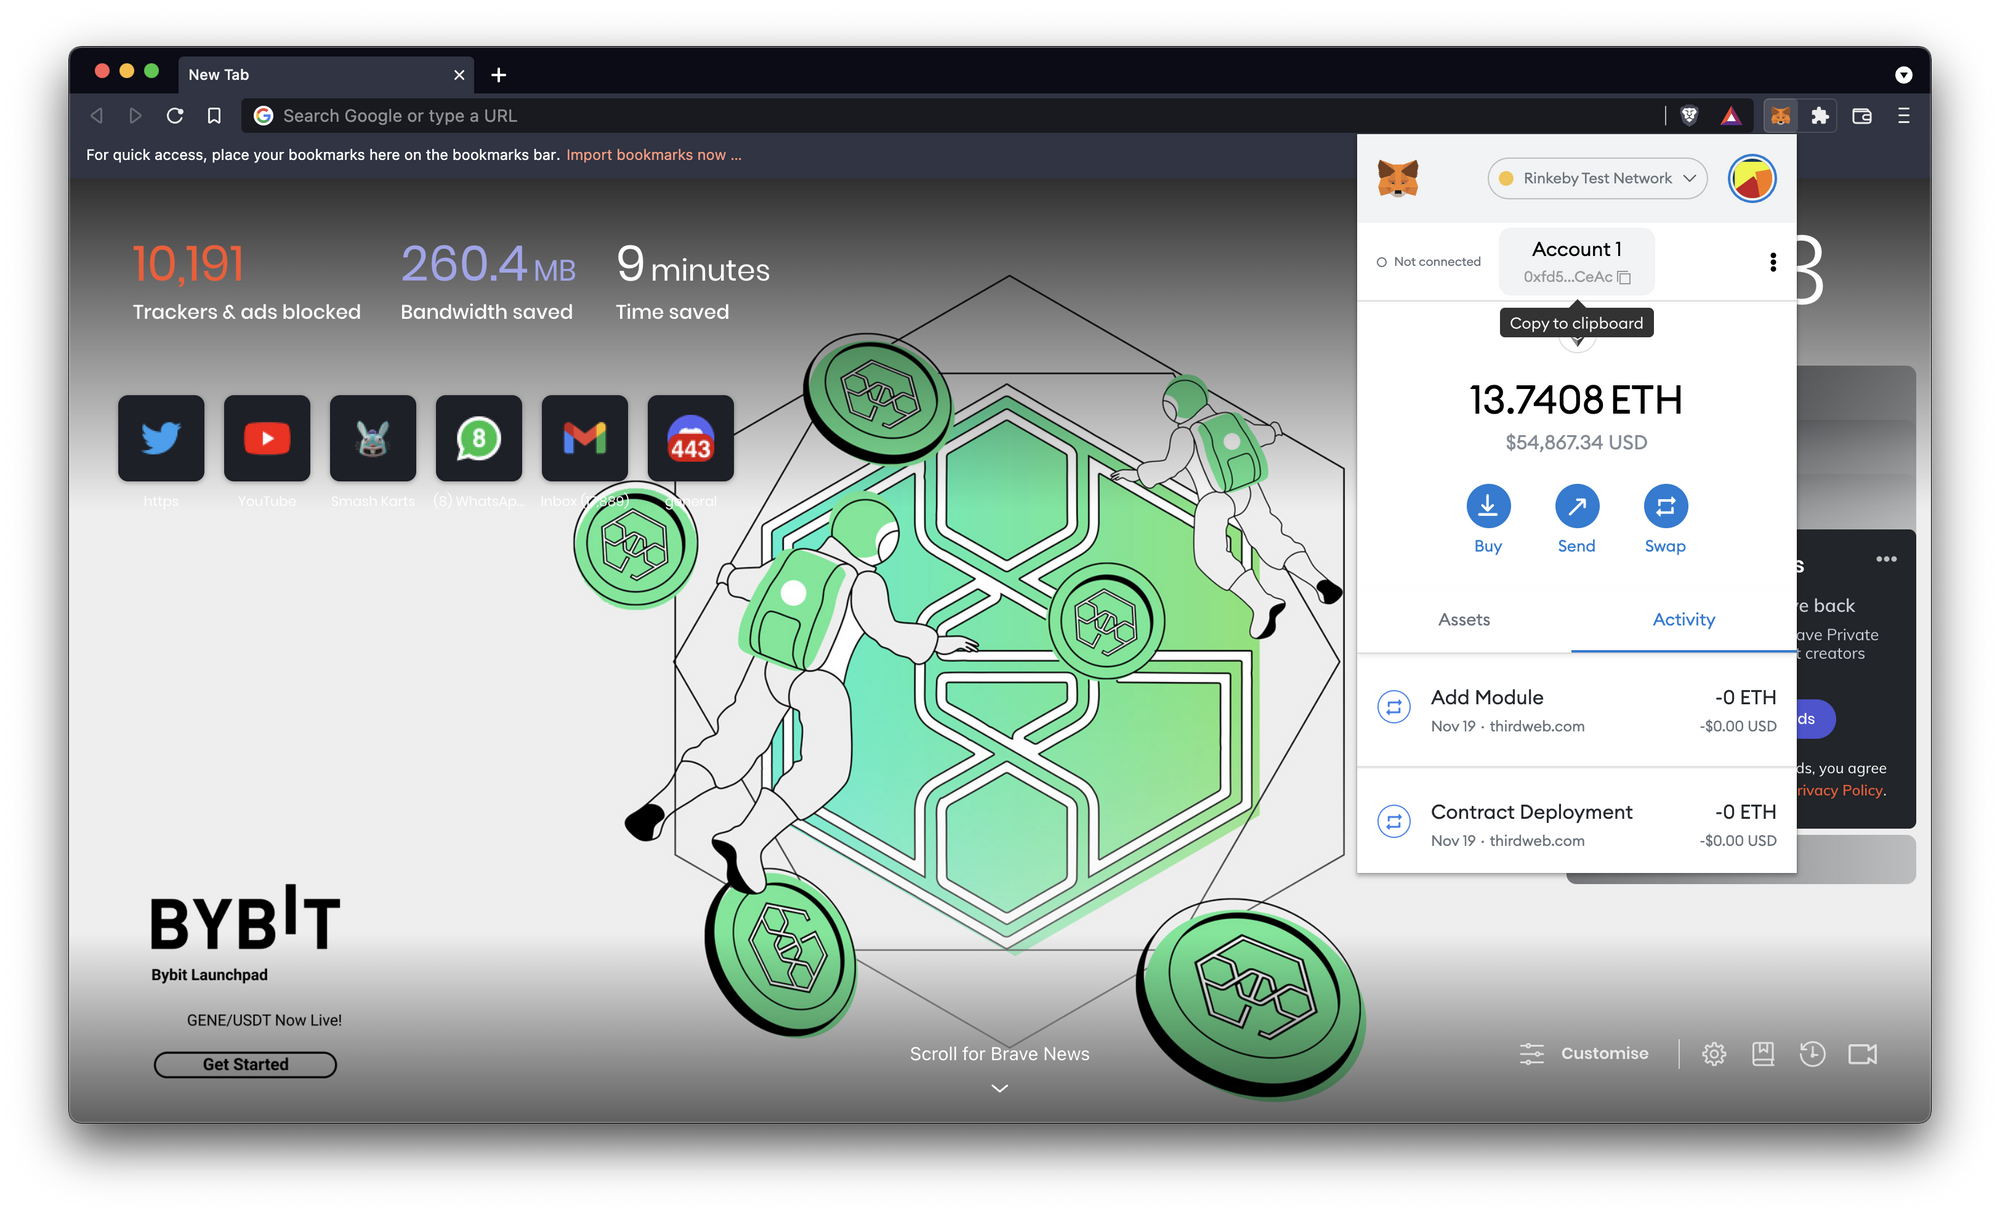Viewport: 2000px width, 1214px height.
Task: Switch to the Assets tab in MetaMask
Action: pos(1464,620)
